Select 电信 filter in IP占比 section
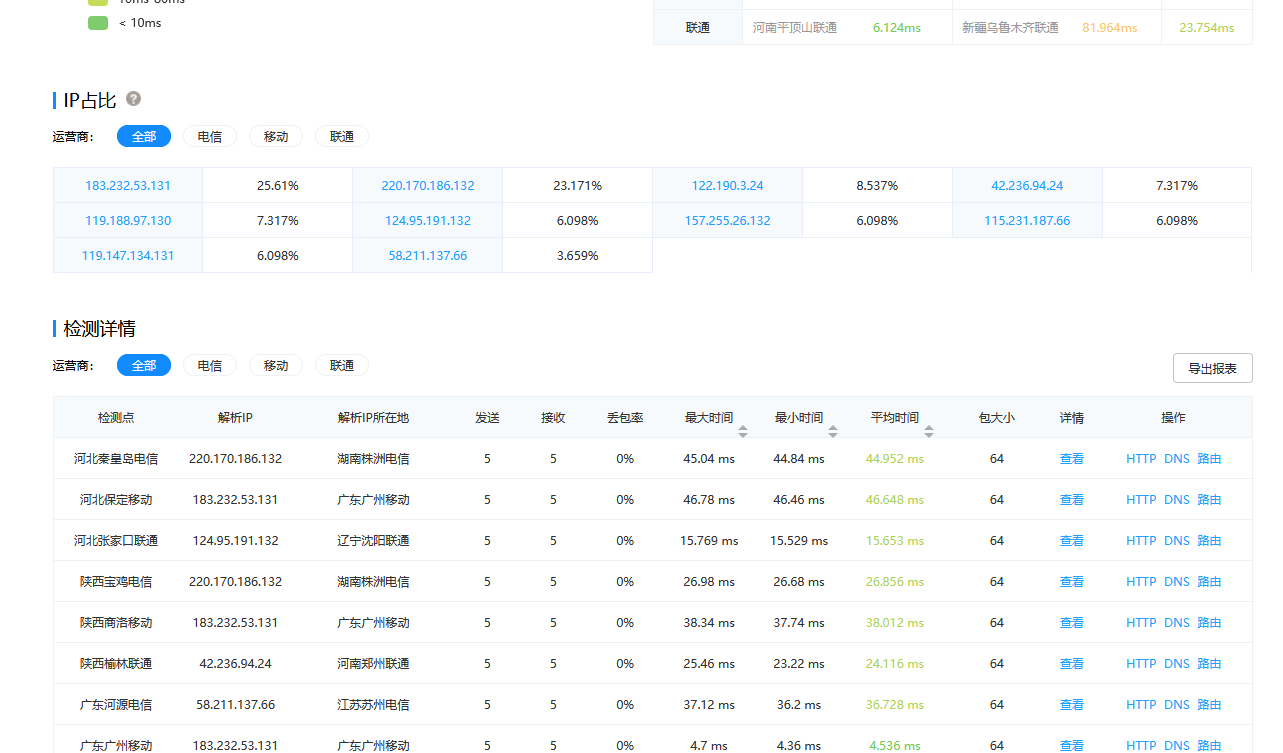This screenshot has width=1283, height=753. (x=210, y=136)
